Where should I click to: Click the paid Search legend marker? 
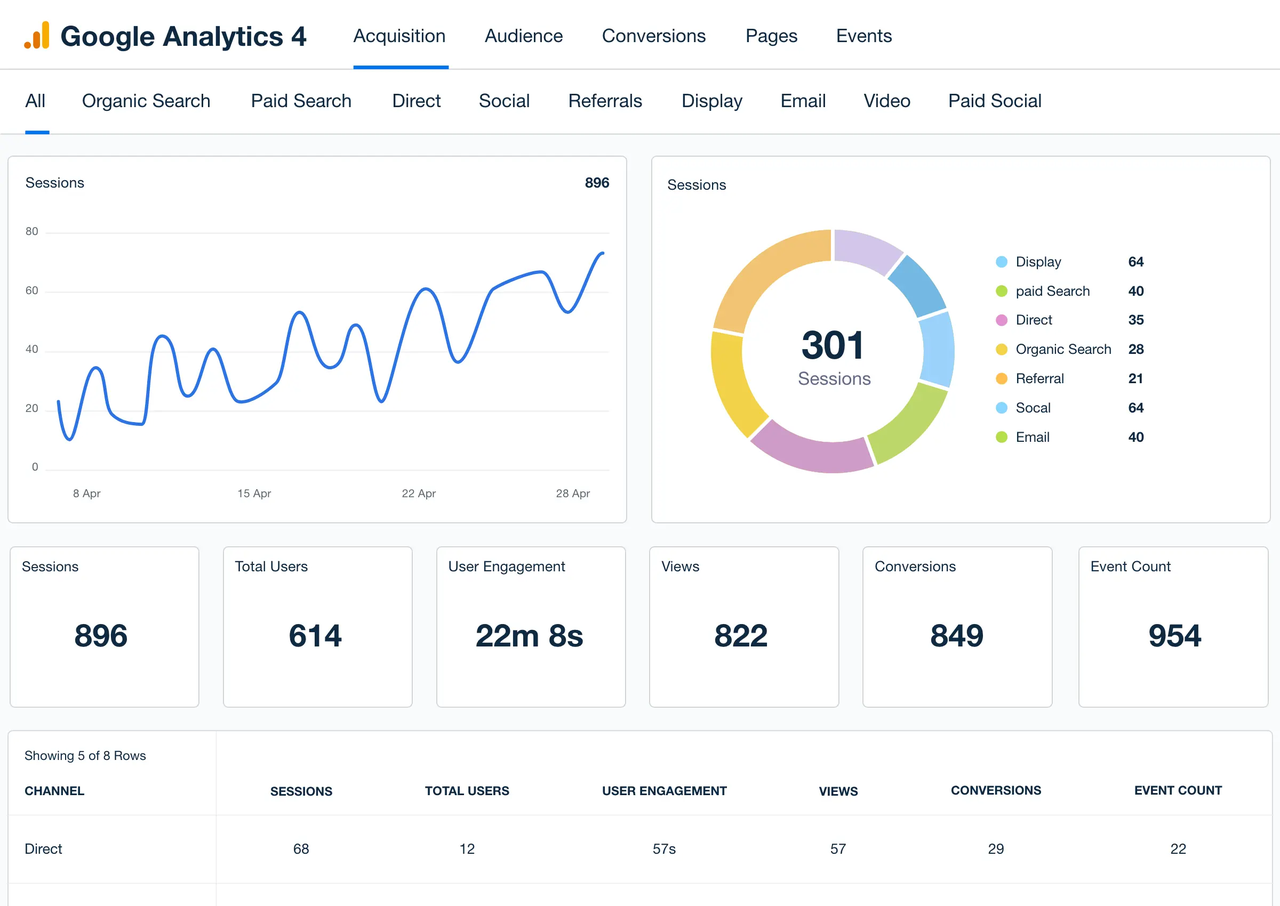point(1000,291)
